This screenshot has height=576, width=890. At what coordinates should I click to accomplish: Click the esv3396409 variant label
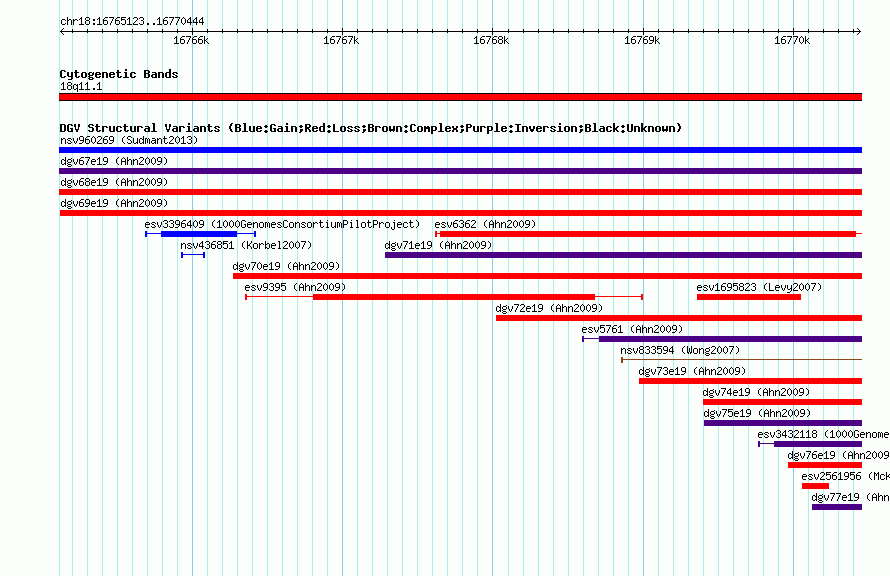[x=282, y=224]
